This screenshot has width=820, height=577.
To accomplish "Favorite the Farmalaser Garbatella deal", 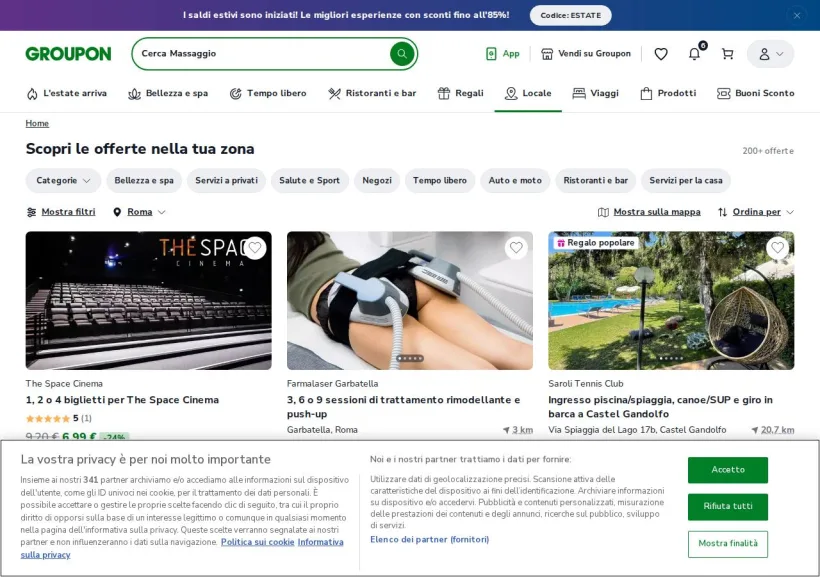I will [x=516, y=247].
